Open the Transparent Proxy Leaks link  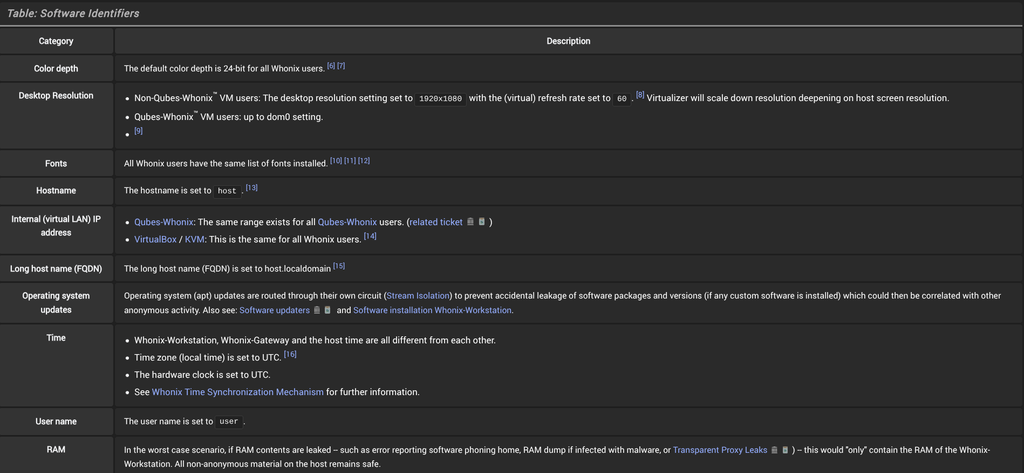(720, 450)
